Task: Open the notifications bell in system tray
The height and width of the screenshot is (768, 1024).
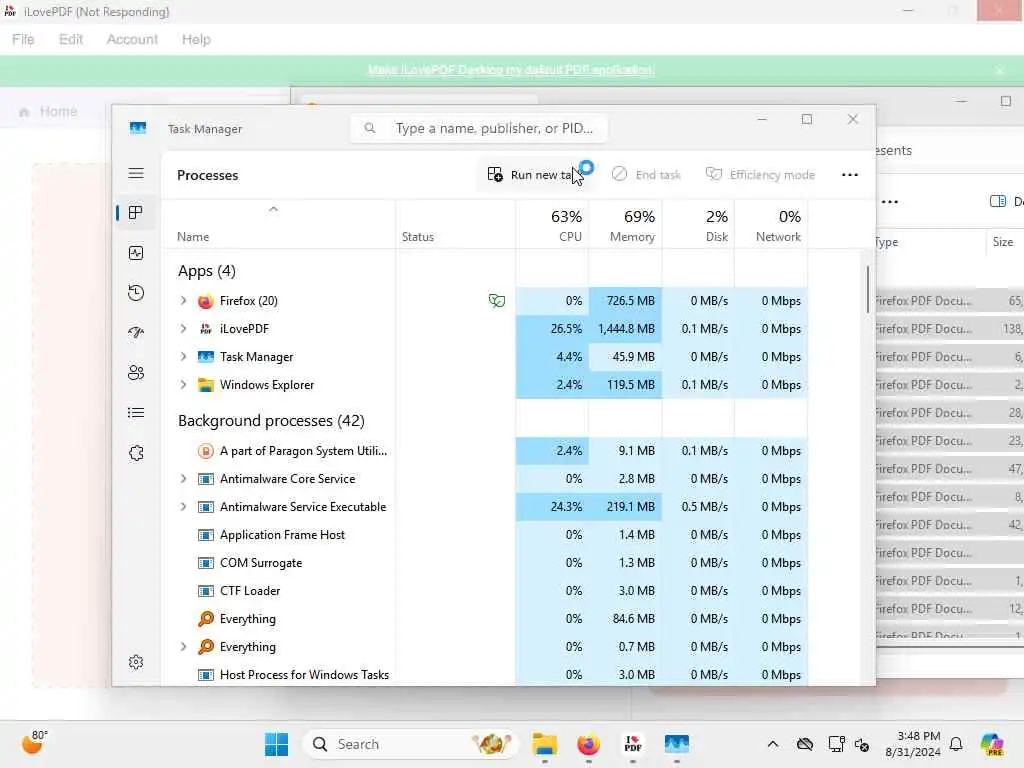Action: 956,744
